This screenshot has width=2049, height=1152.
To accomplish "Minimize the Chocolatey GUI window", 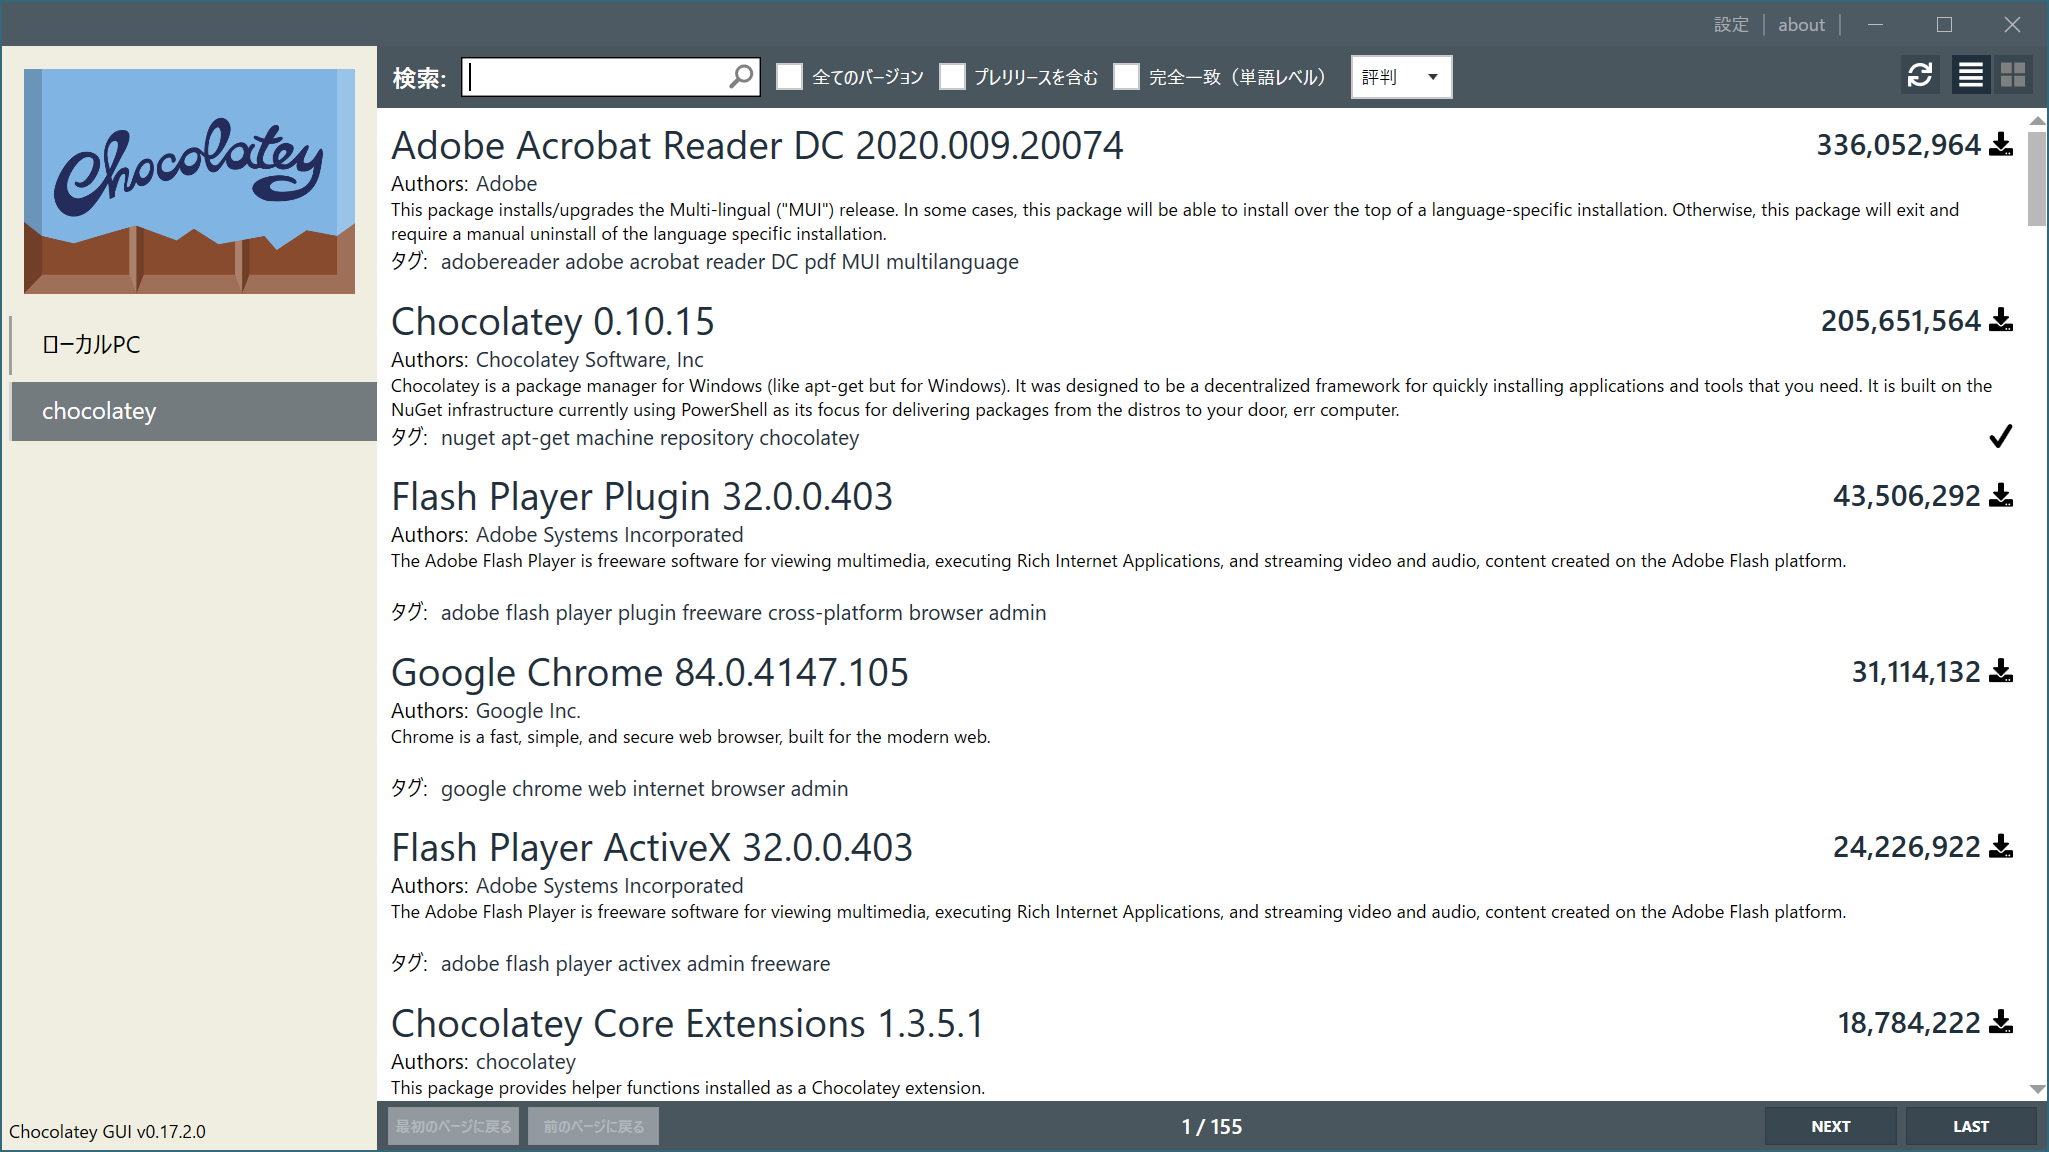I will coord(1875,24).
